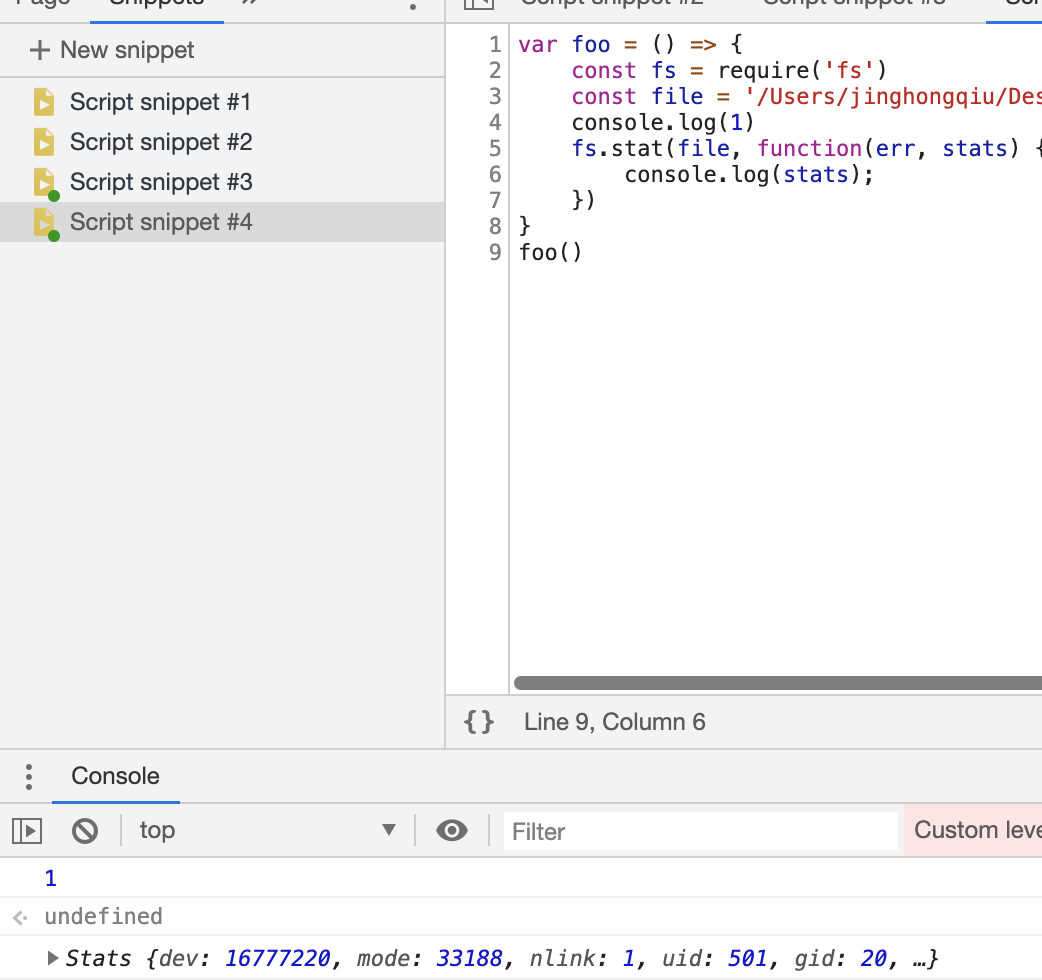The height and width of the screenshot is (980, 1042).
Task: Click the fs.stat(file, function code line
Action: tap(806, 148)
